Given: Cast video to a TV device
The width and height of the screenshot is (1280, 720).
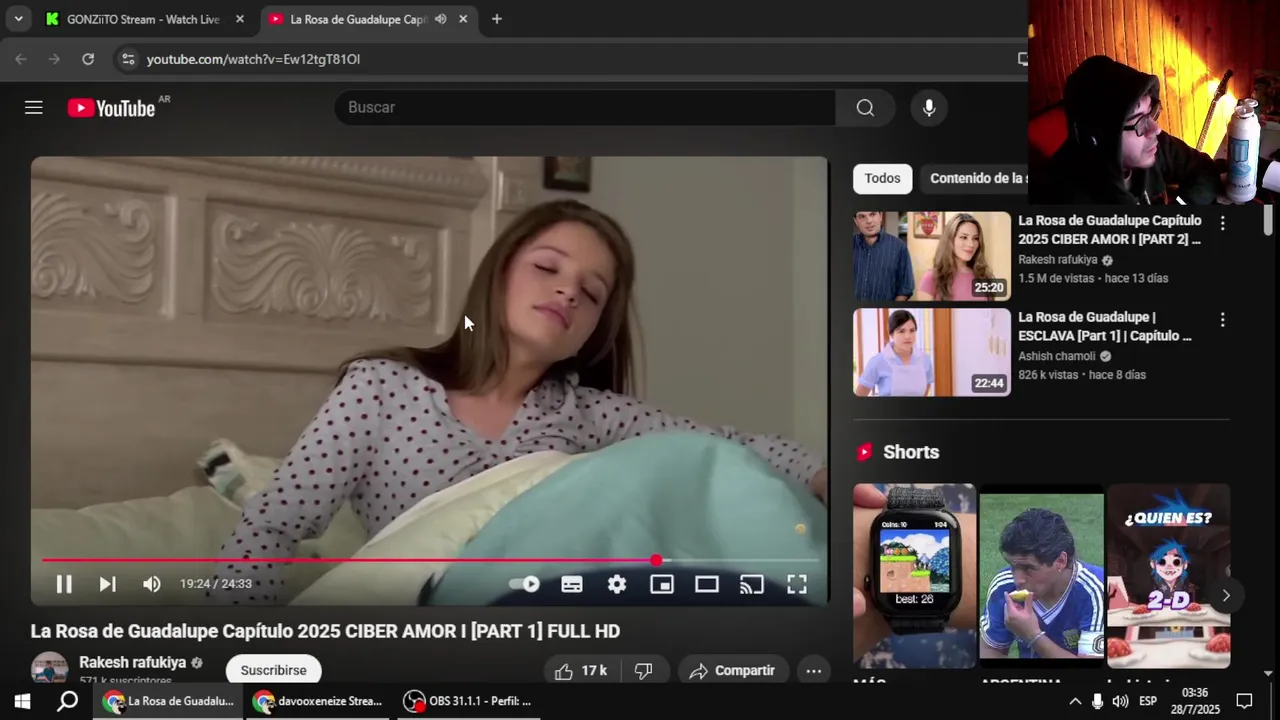Looking at the screenshot, I should pos(752,584).
